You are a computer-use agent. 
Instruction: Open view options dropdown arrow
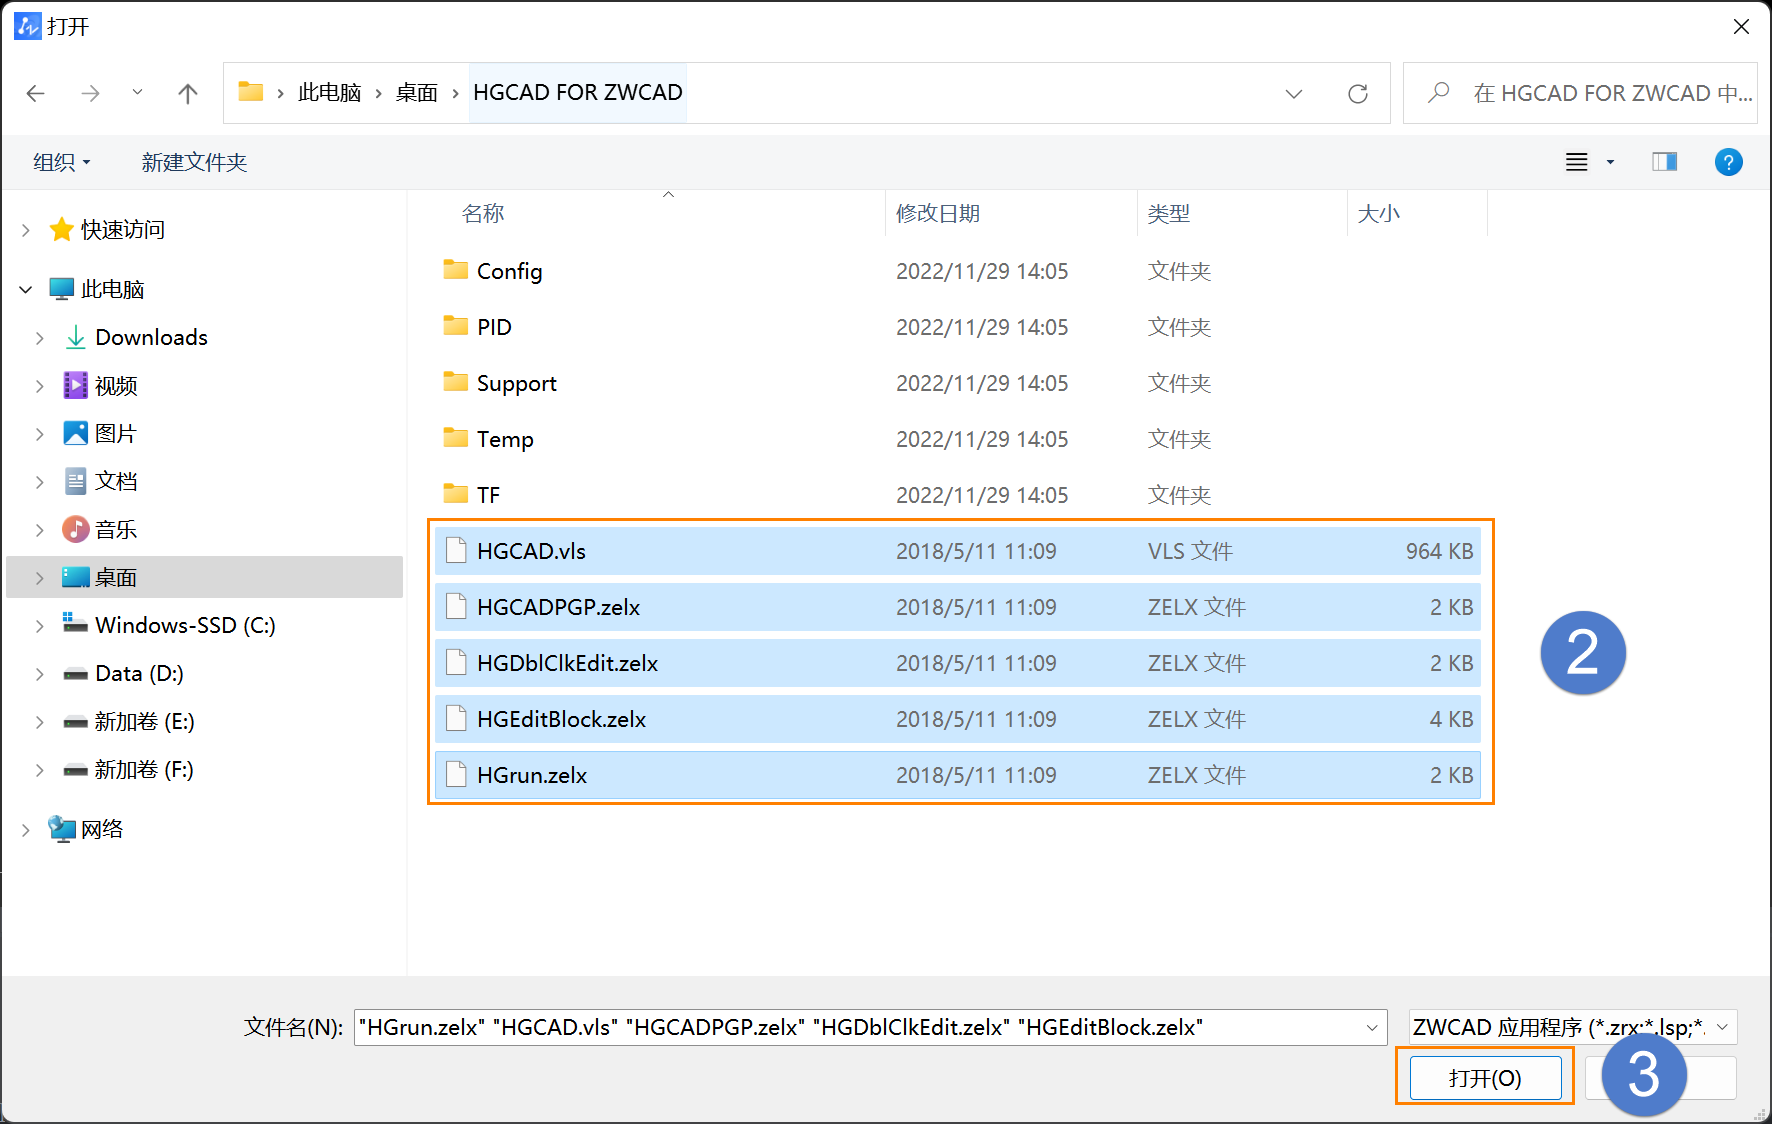1610,162
